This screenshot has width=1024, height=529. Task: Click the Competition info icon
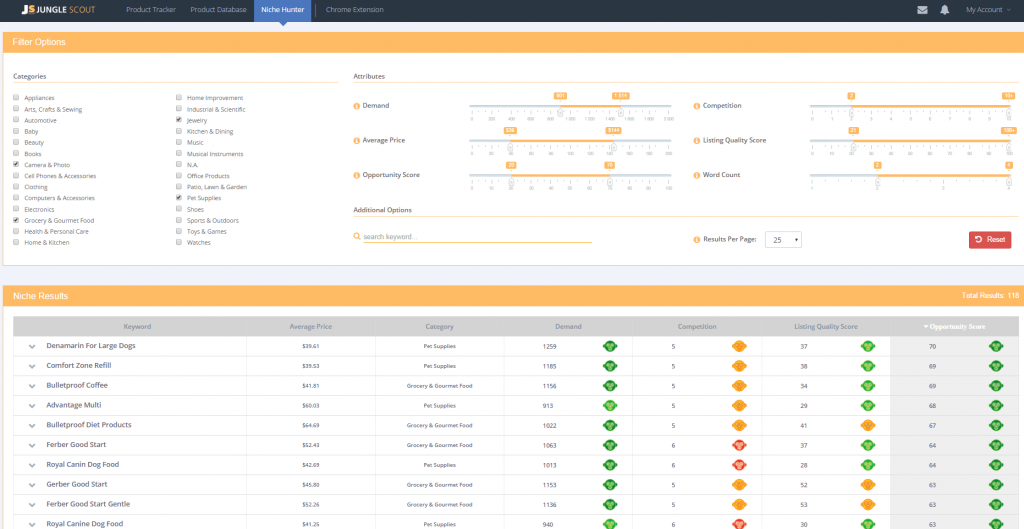tap(697, 106)
